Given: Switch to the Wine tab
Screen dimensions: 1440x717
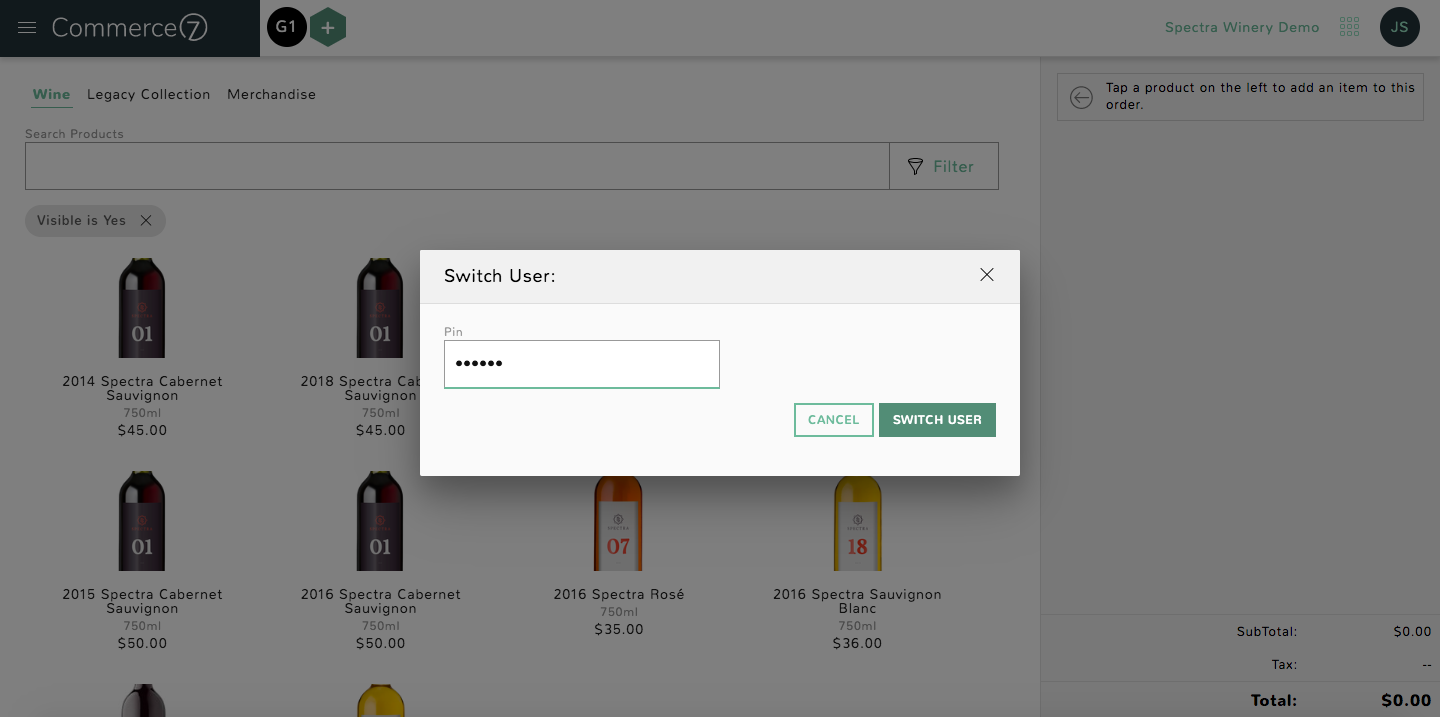Looking at the screenshot, I should point(52,95).
